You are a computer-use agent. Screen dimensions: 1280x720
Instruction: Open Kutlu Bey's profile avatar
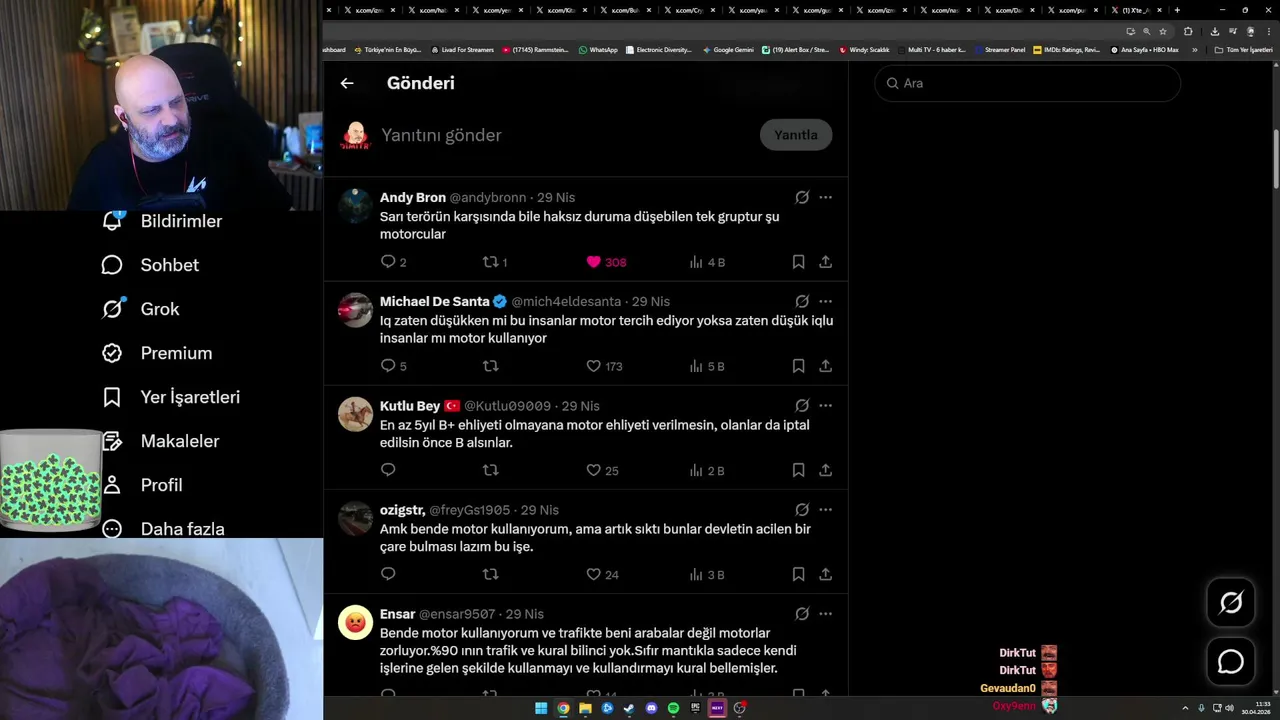coord(355,414)
